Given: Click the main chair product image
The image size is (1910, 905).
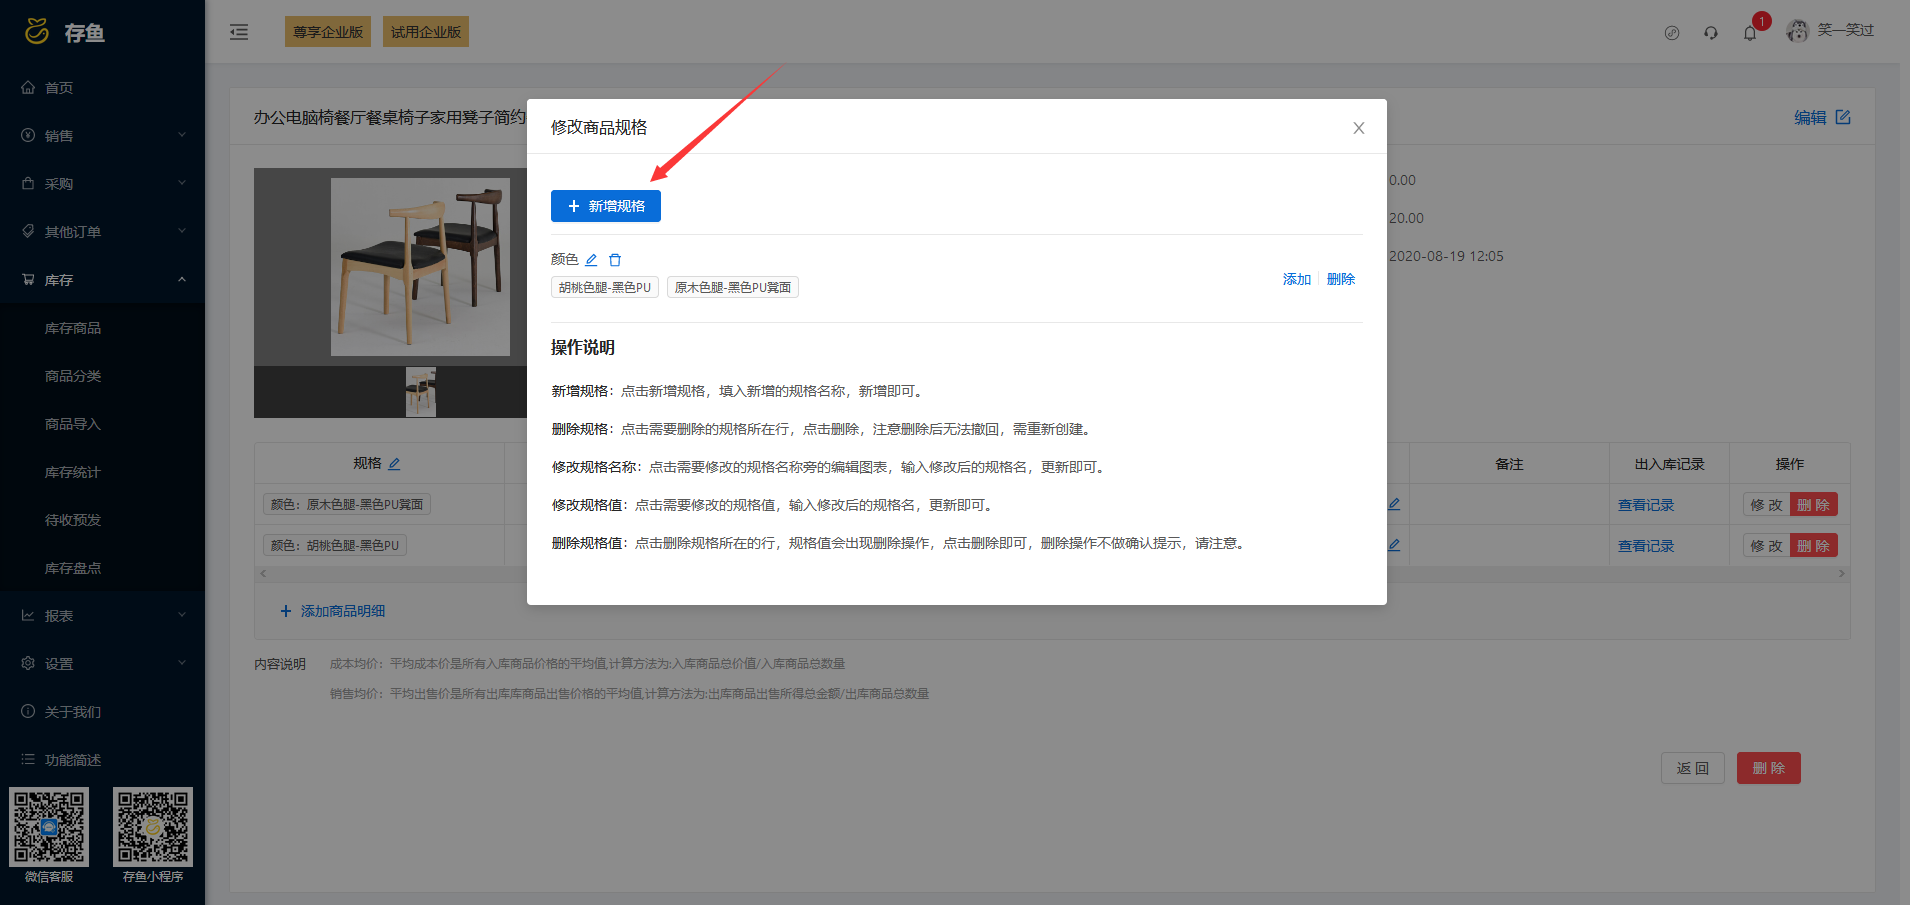Looking at the screenshot, I should pyautogui.click(x=420, y=267).
